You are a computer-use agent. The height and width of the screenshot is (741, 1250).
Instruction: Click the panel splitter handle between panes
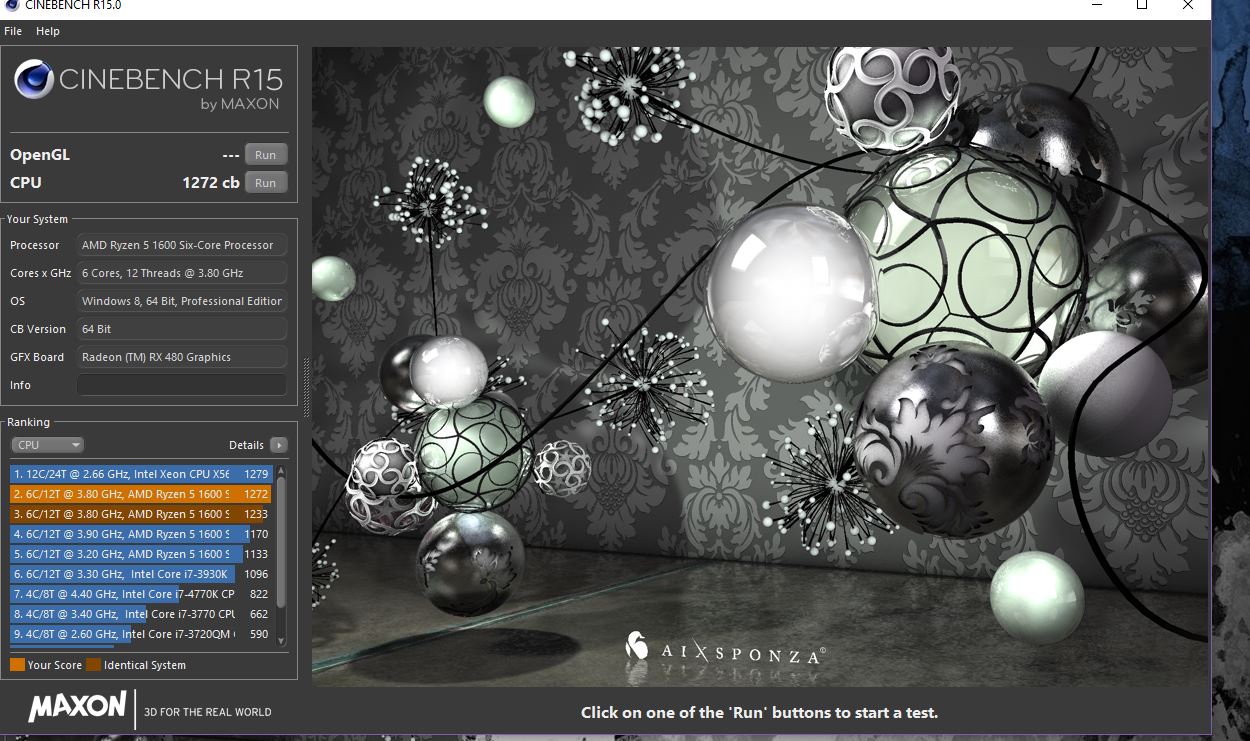tap(305, 387)
